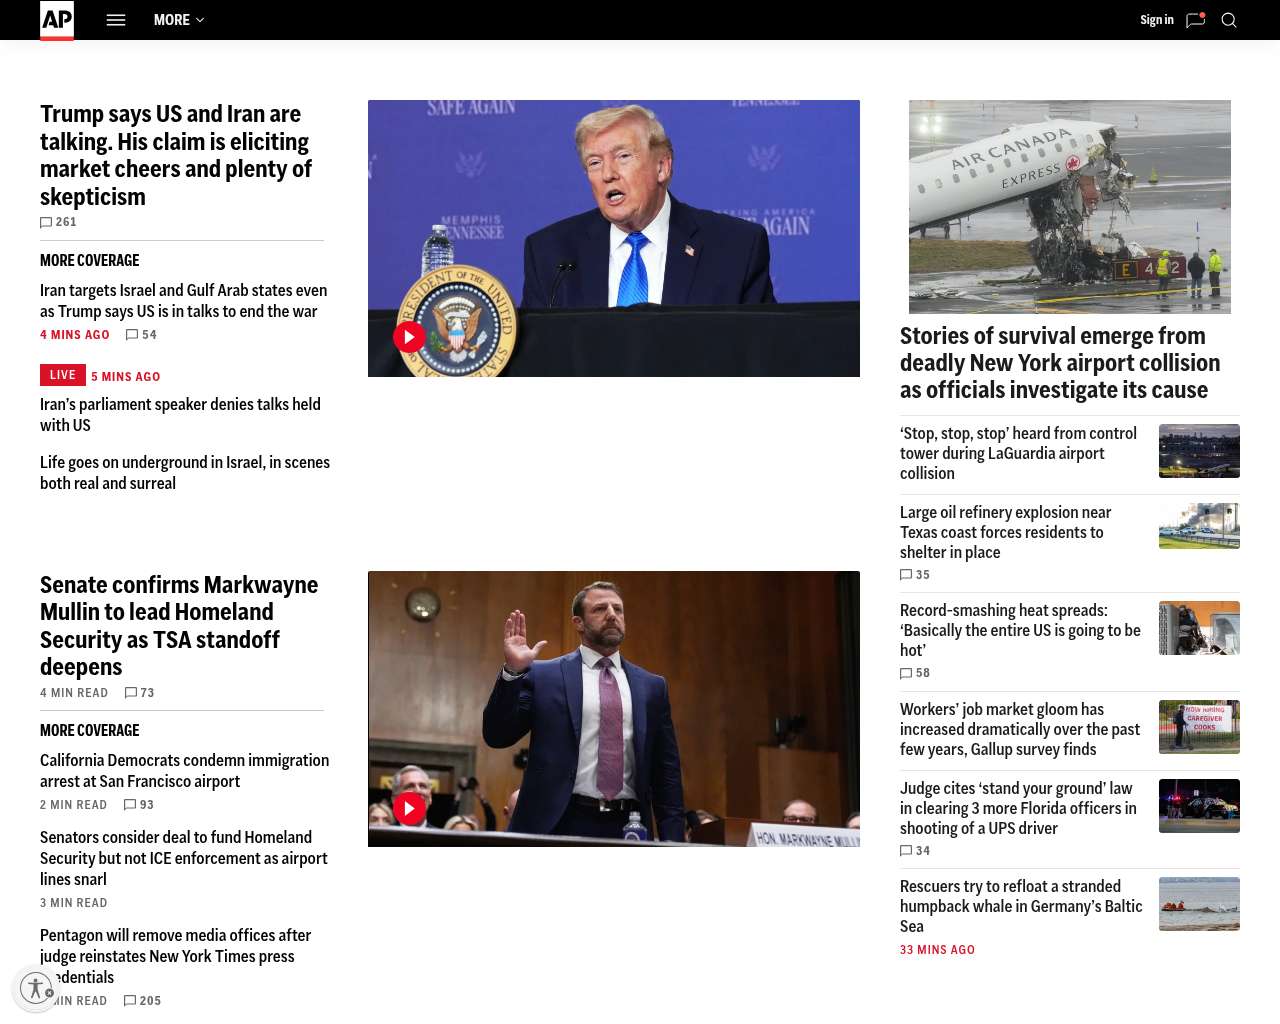The width and height of the screenshot is (1280, 1024).
Task: Click the red LIVE badge
Action: point(63,375)
